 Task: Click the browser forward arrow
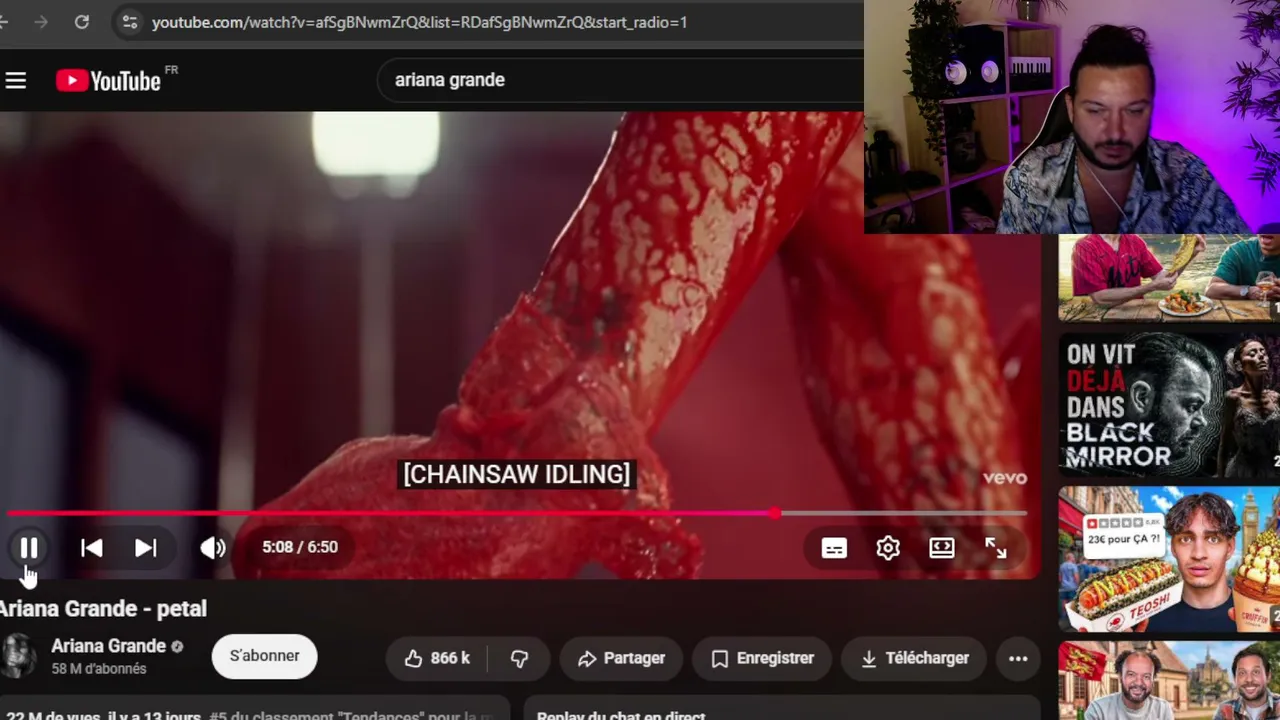pos(41,22)
